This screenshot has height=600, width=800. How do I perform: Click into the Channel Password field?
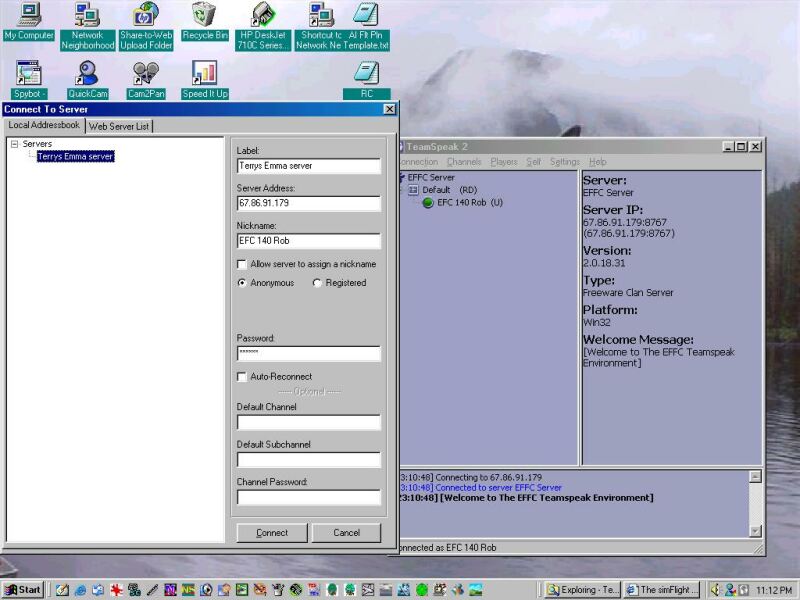[309, 497]
